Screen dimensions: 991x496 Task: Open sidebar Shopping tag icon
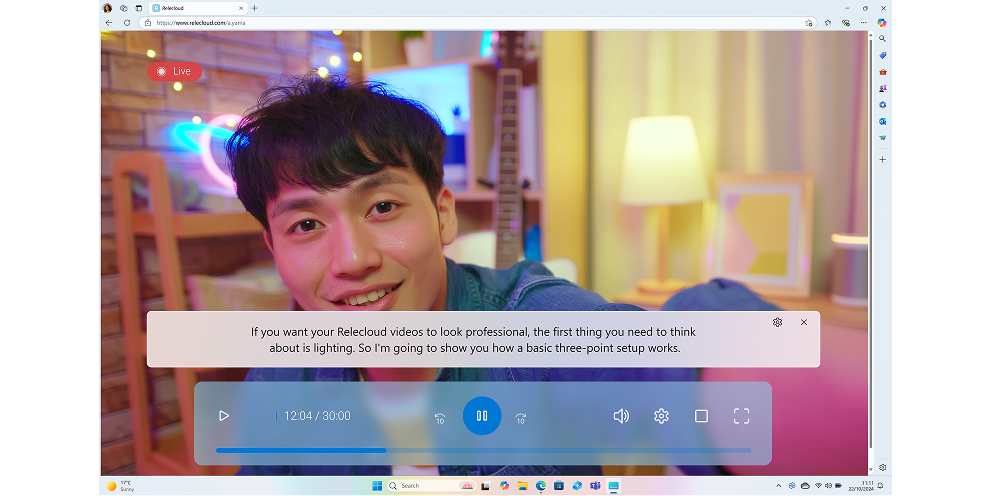pyautogui.click(x=882, y=56)
